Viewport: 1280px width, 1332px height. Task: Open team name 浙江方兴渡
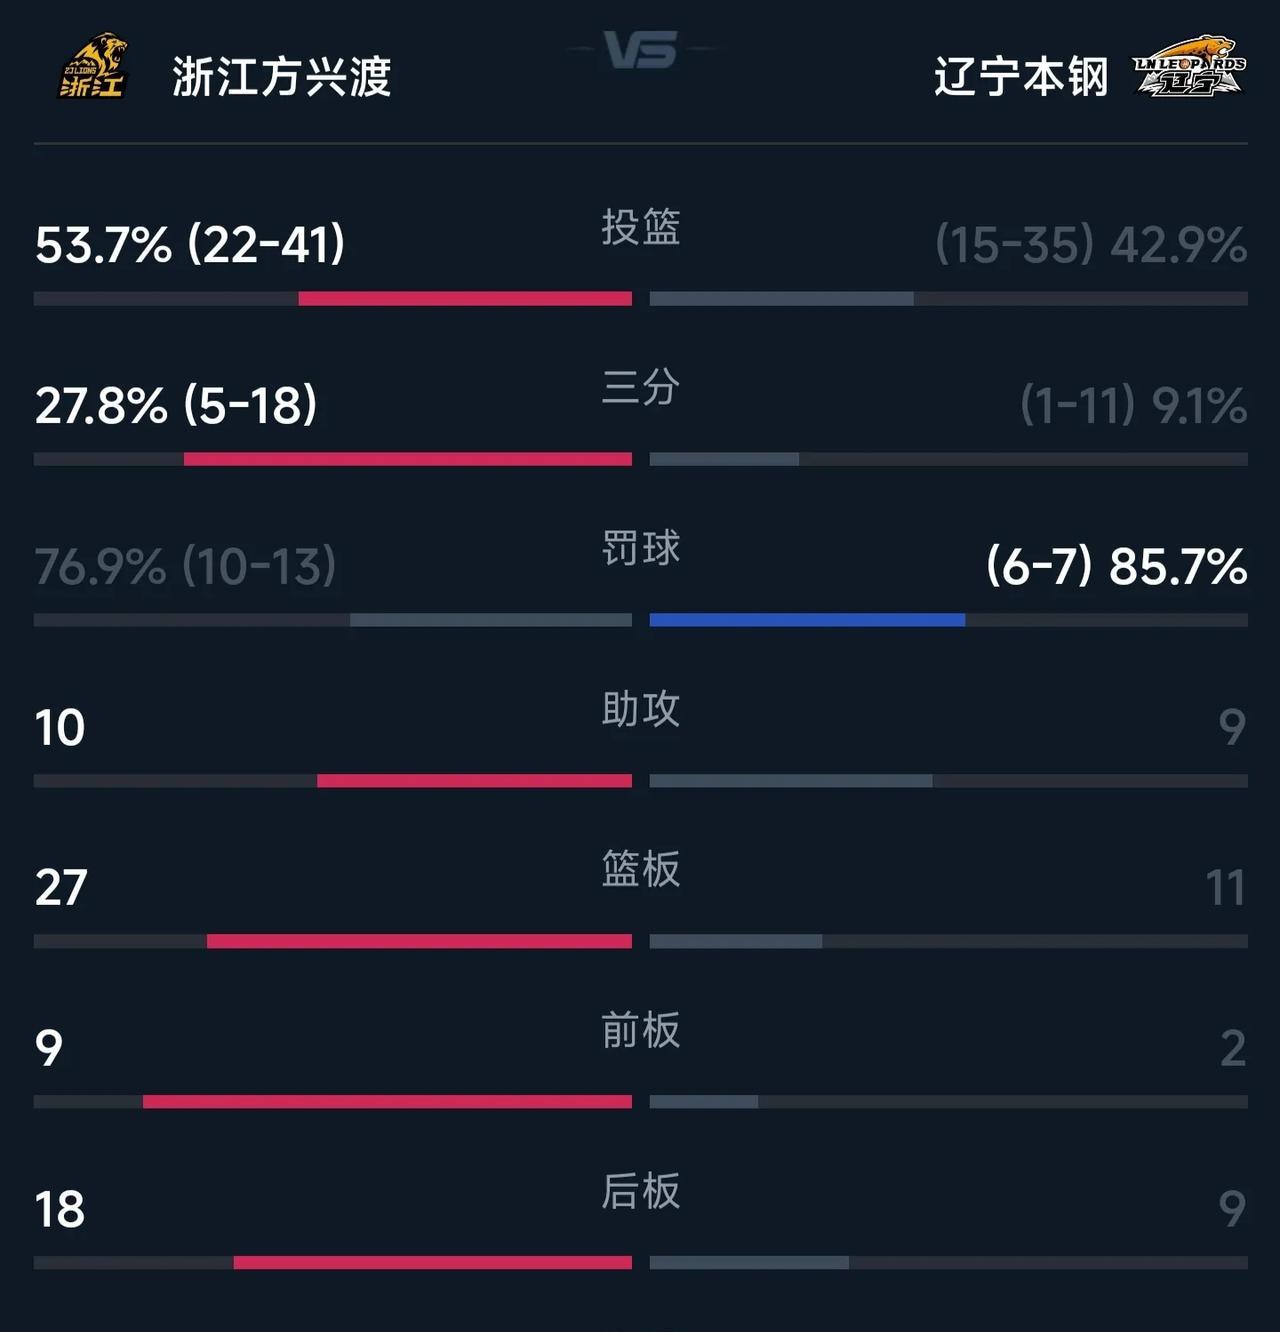point(282,77)
